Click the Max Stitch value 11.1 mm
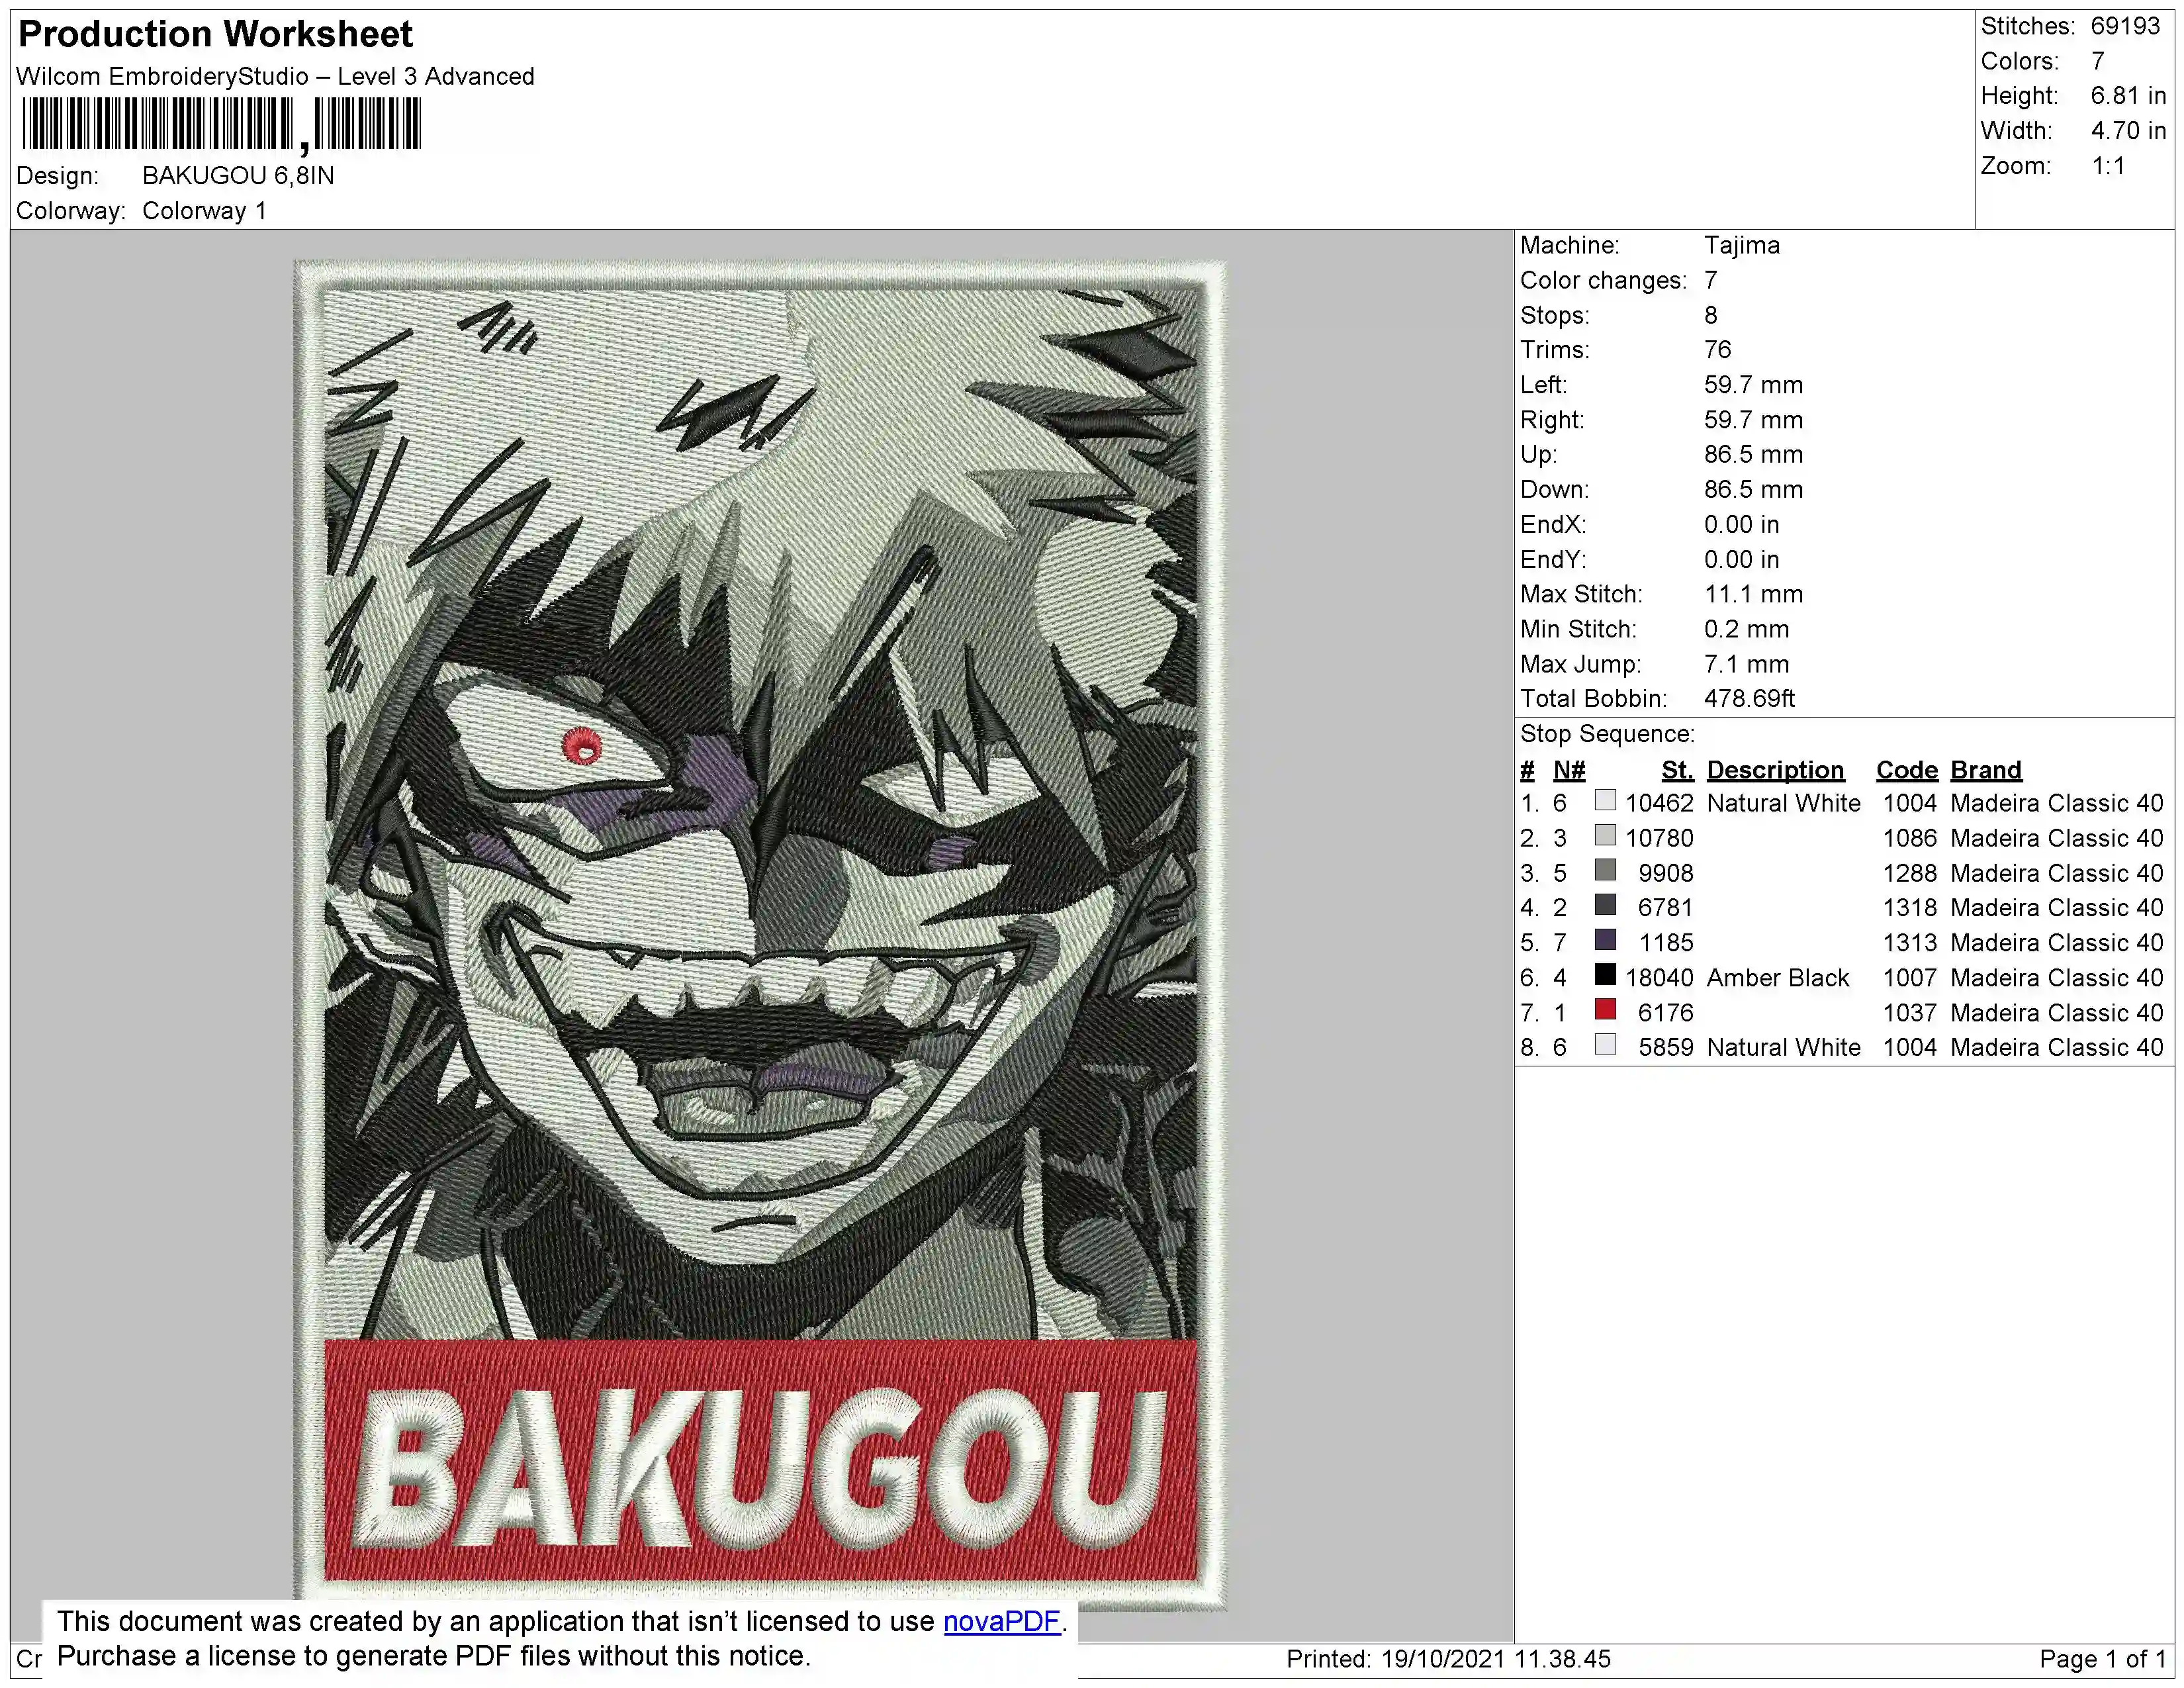This screenshot has height=1688, width=2184. (x=1753, y=594)
